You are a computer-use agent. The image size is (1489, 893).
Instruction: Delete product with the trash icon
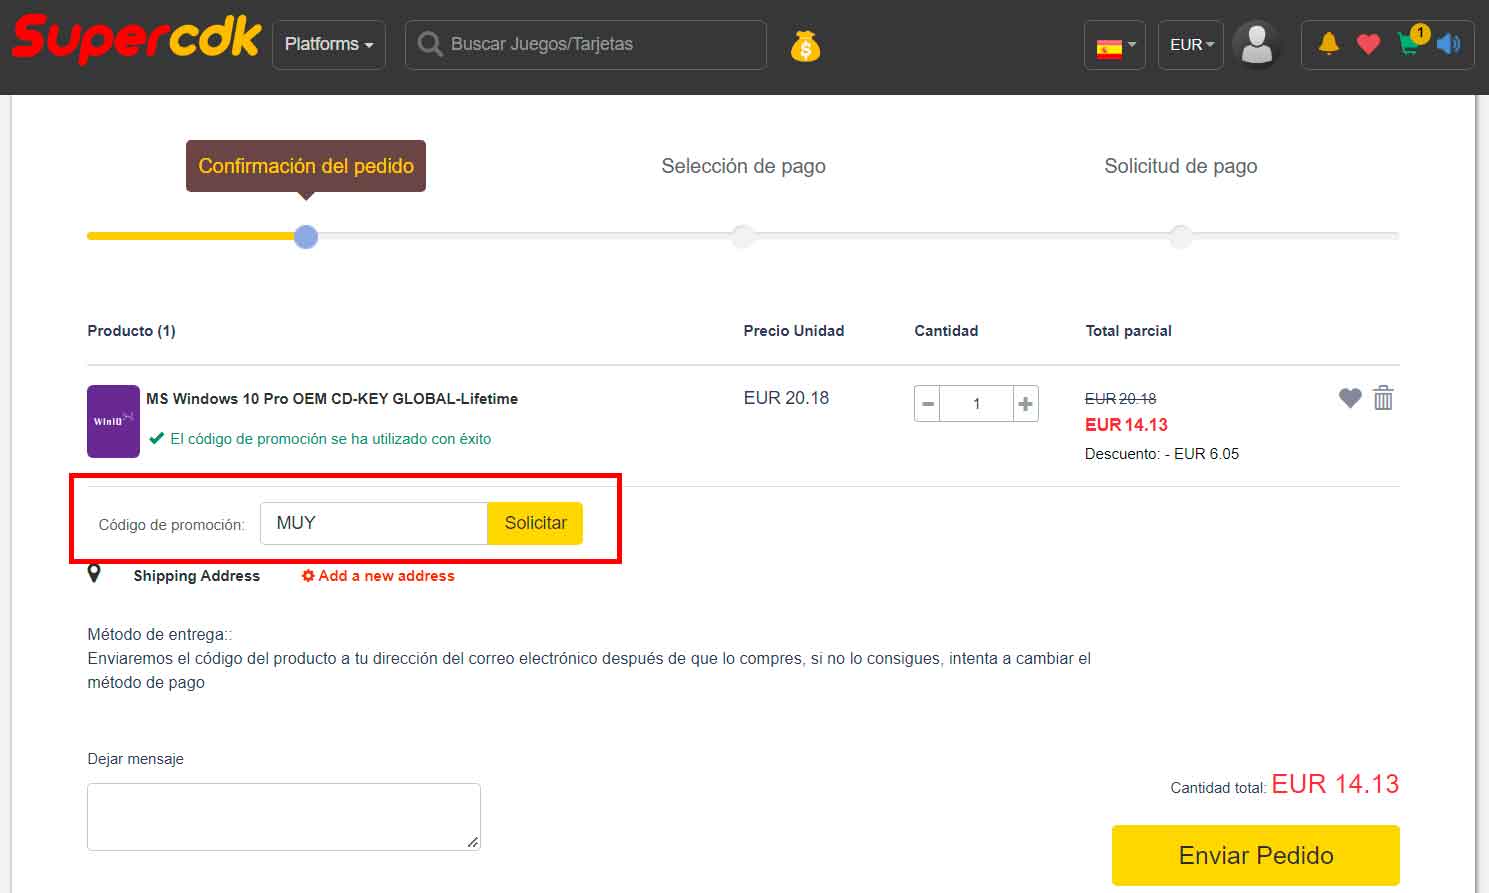[1383, 398]
